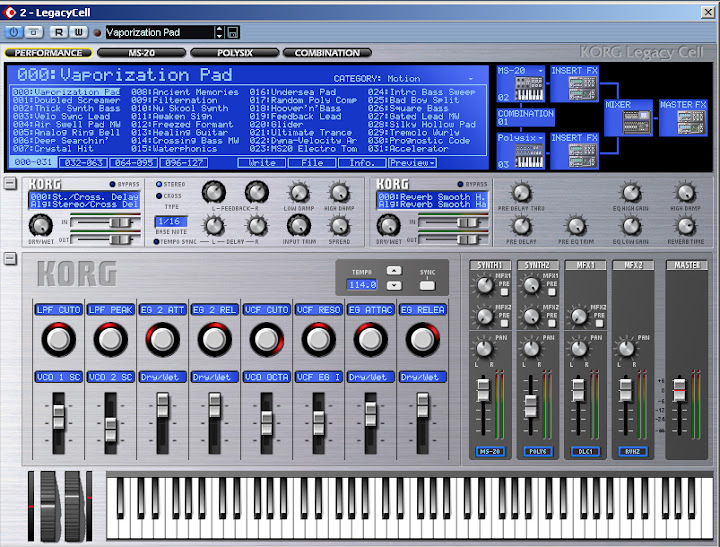
Task: Select program bank 032-063
Action: pyautogui.click(x=84, y=163)
